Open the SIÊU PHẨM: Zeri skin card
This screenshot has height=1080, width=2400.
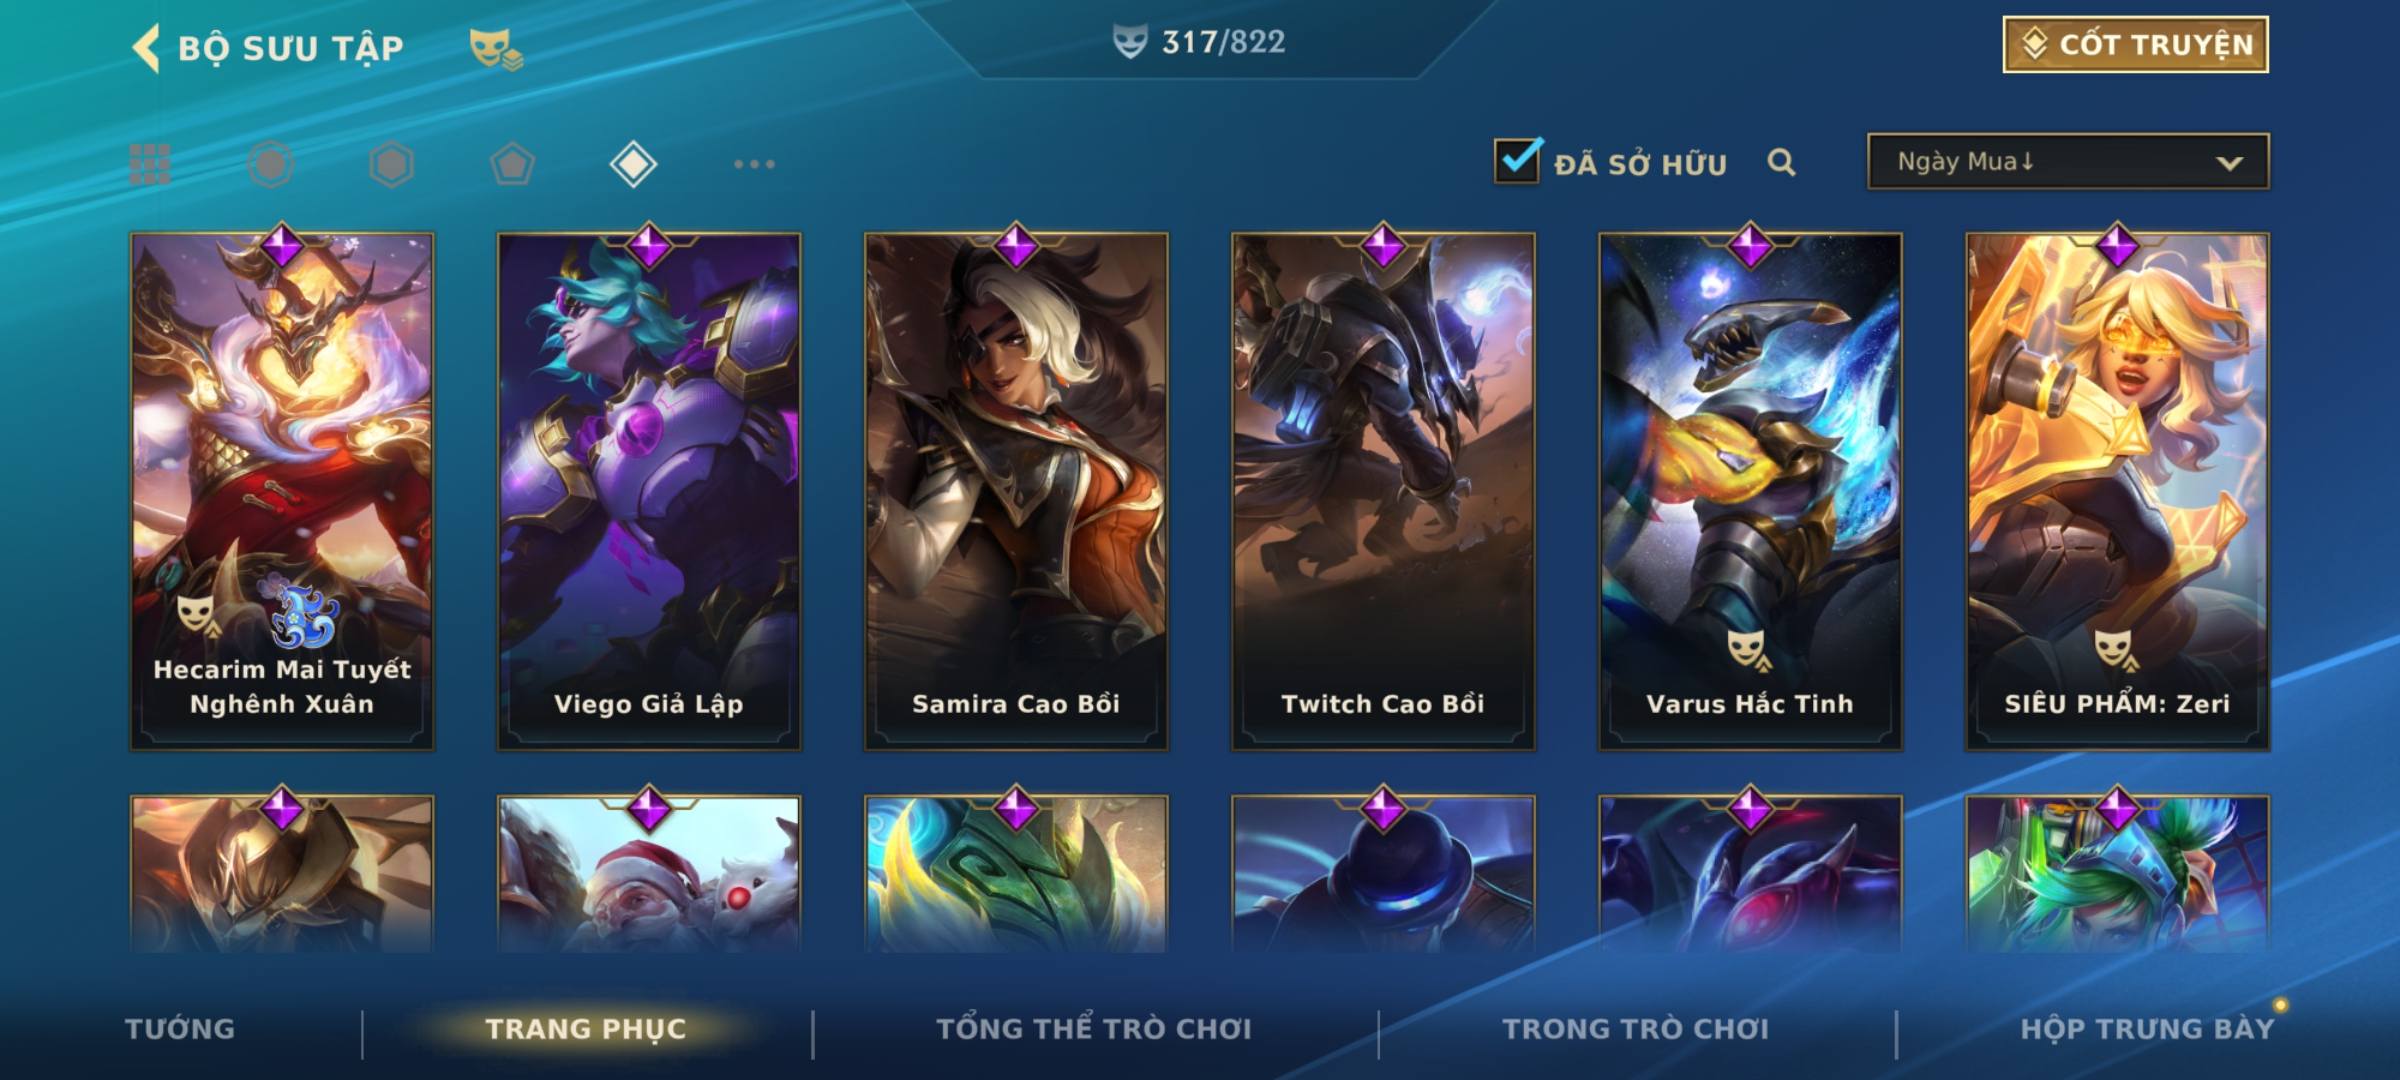[2117, 490]
